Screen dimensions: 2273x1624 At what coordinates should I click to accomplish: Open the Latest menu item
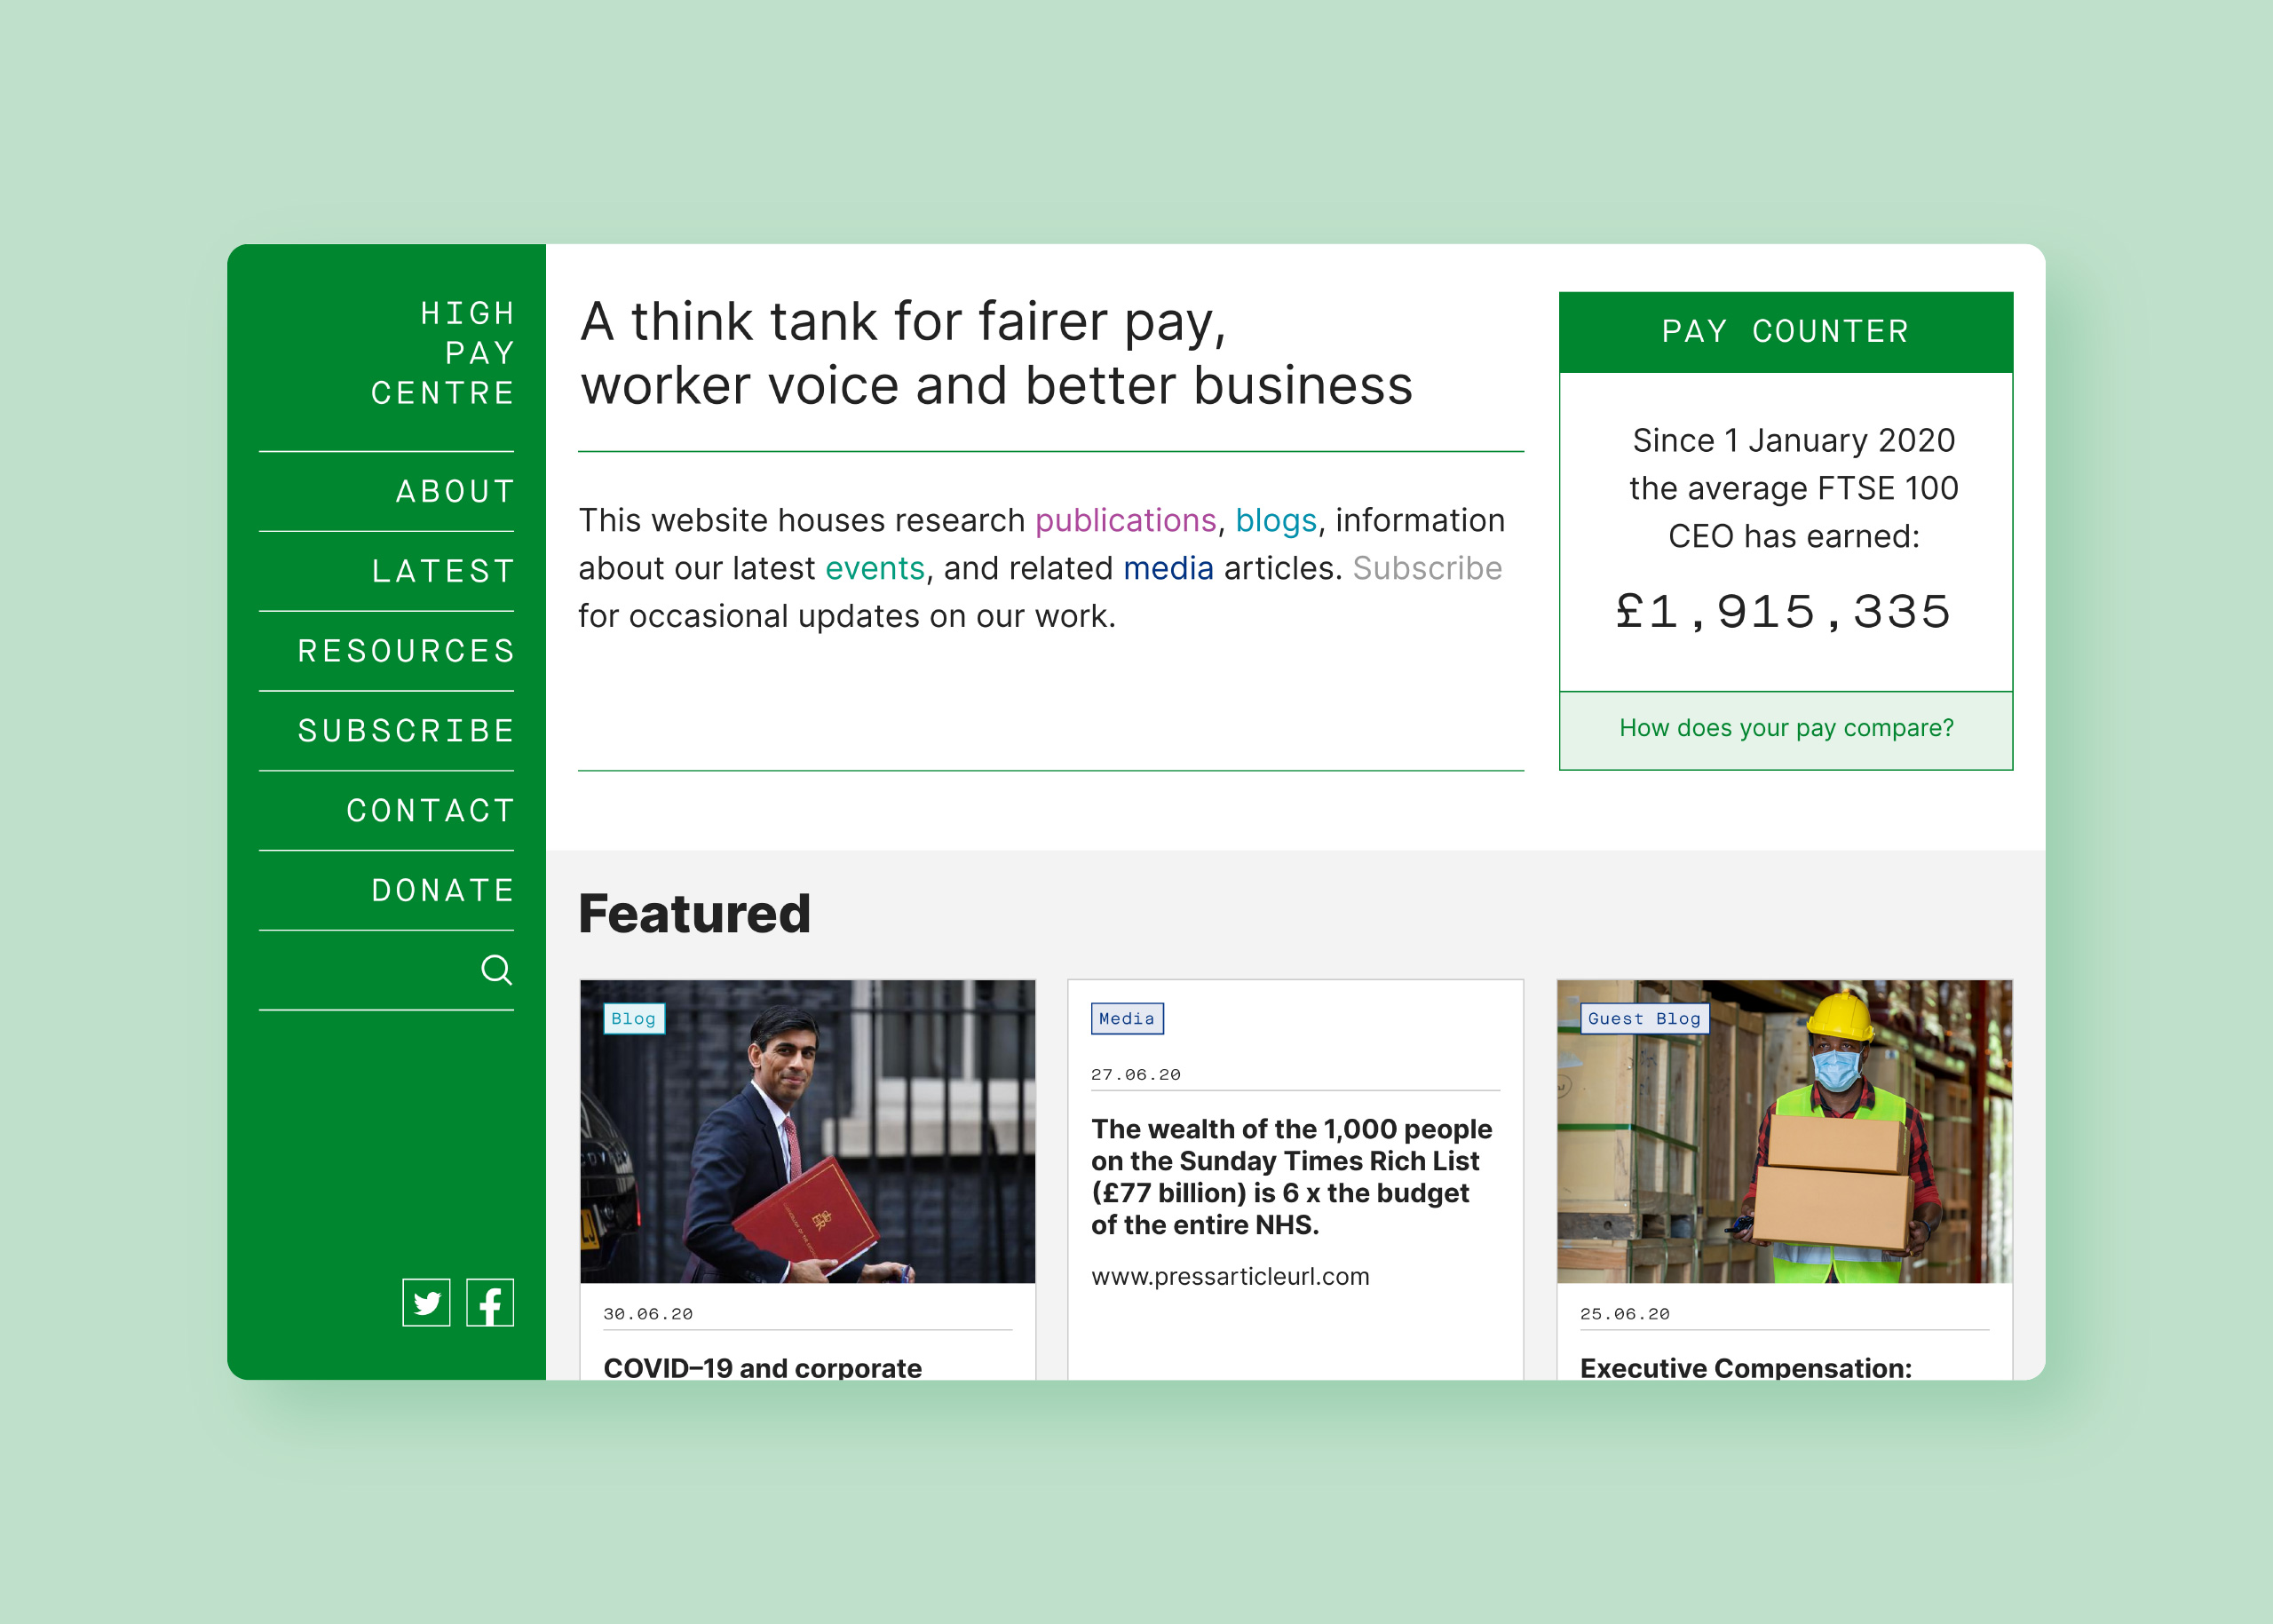pyautogui.click(x=444, y=571)
